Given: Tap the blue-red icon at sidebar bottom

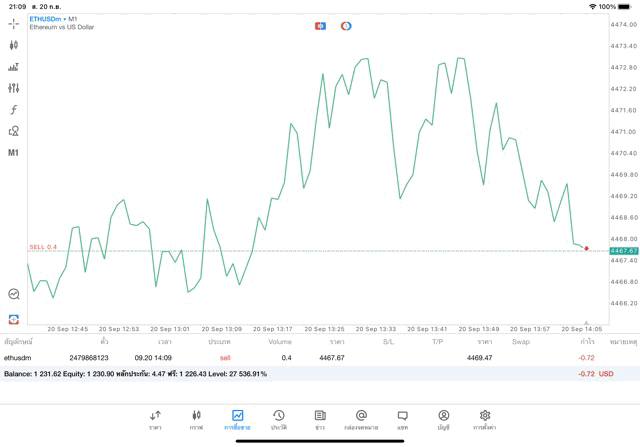Looking at the screenshot, I should click(13, 319).
